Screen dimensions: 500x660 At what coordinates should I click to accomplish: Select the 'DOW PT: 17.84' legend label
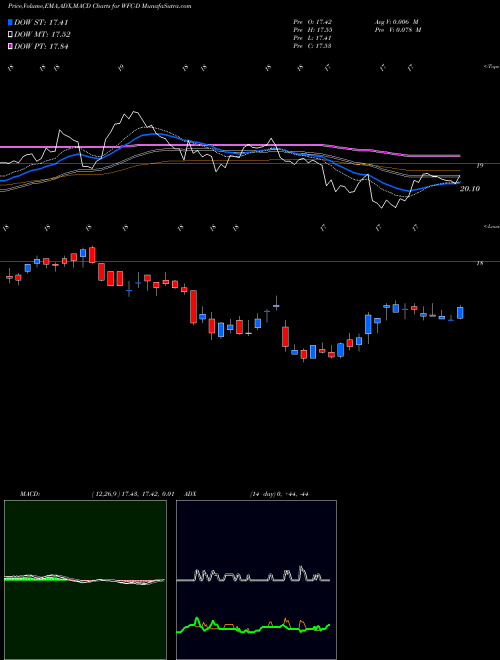(41, 46)
